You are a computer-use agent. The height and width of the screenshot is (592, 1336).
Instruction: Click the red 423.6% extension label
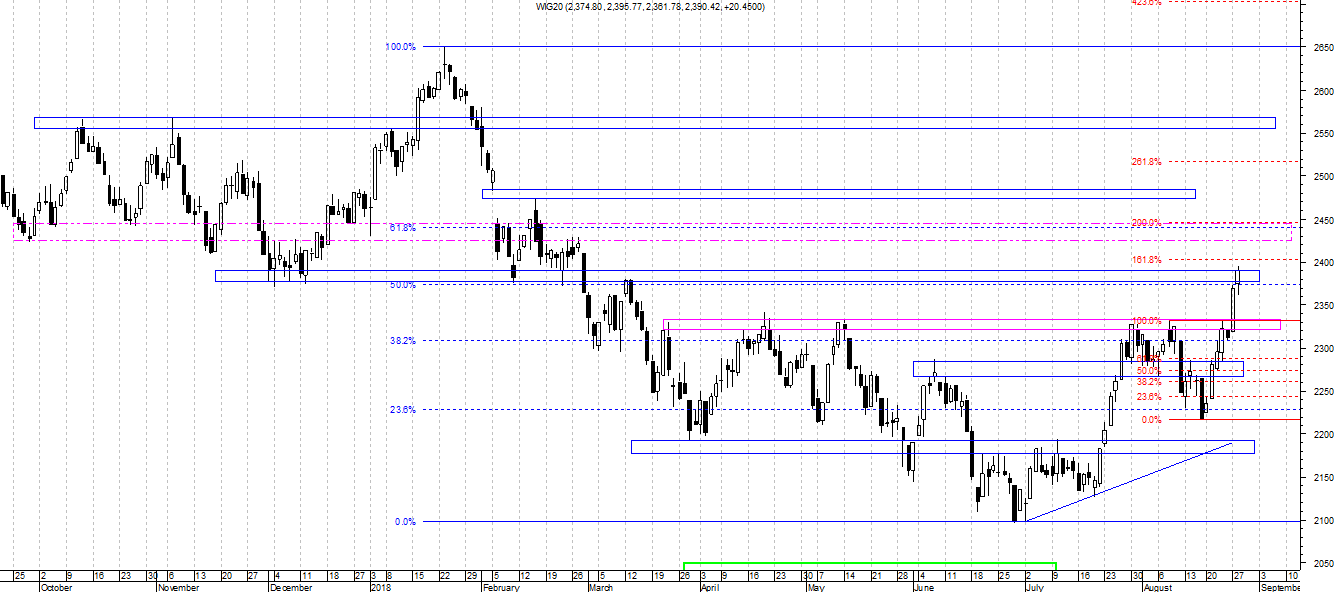coord(1146,3)
